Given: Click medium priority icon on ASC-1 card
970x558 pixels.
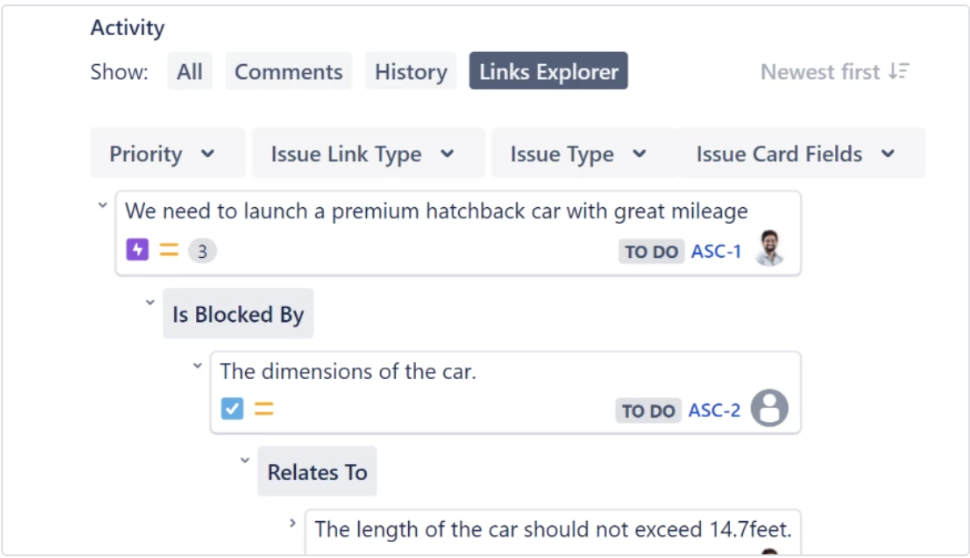Looking at the screenshot, I should (x=169, y=250).
